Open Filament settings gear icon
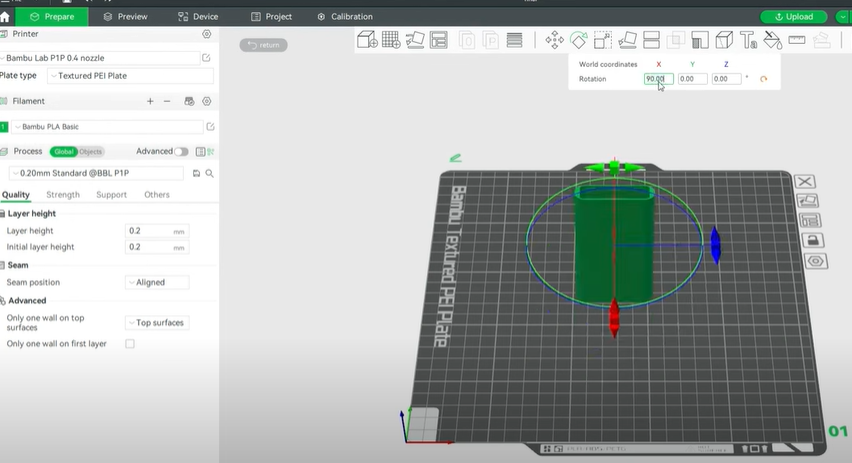The height and width of the screenshot is (463, 852). click(206, 101)
